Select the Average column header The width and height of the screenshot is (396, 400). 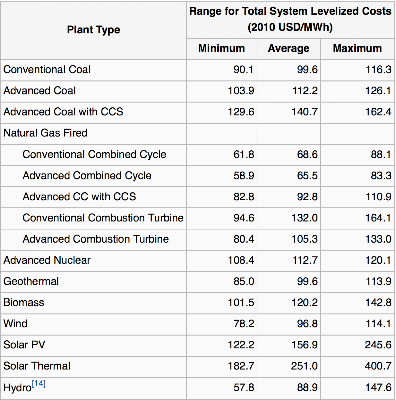click(x=289, y=48)
